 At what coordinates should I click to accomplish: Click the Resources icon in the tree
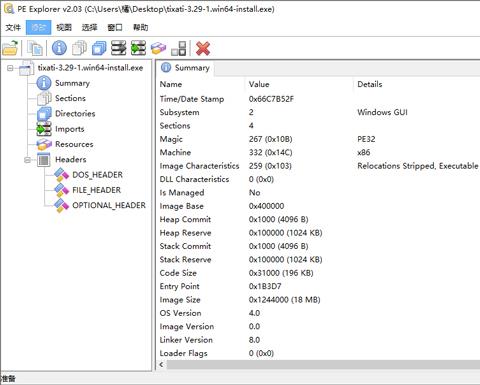click(x=44, y=144)
